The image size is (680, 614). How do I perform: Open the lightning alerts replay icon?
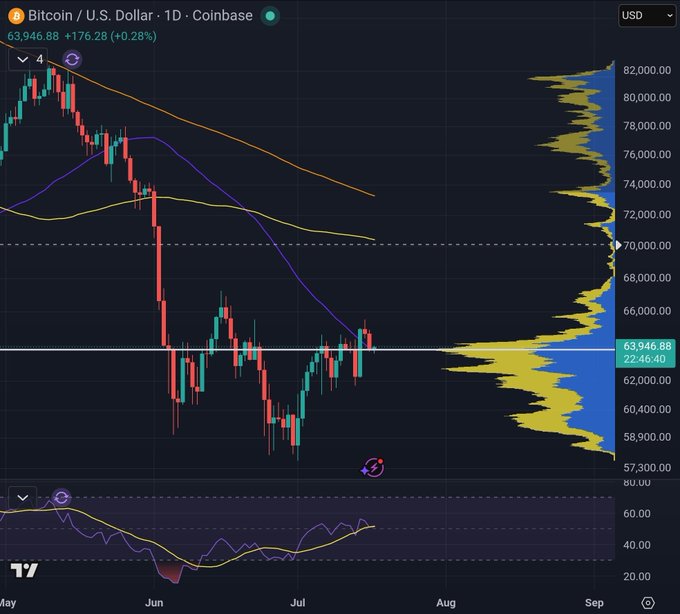[x=373, y=468]
